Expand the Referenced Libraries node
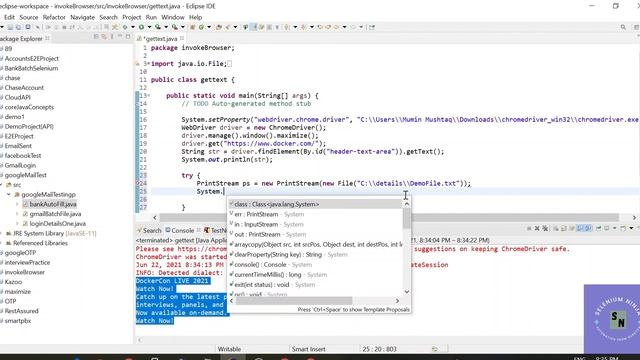 tap(2, 243)
